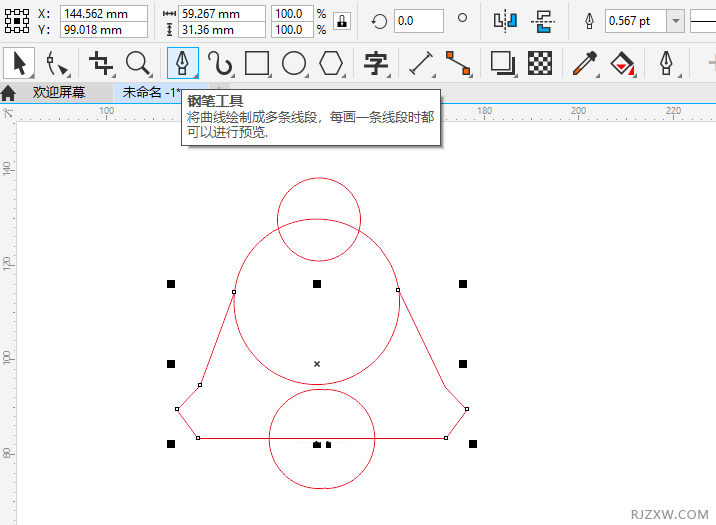Click the bottom-right selection handle
This screenshot has width=716, height=525.
click(473, 444)
